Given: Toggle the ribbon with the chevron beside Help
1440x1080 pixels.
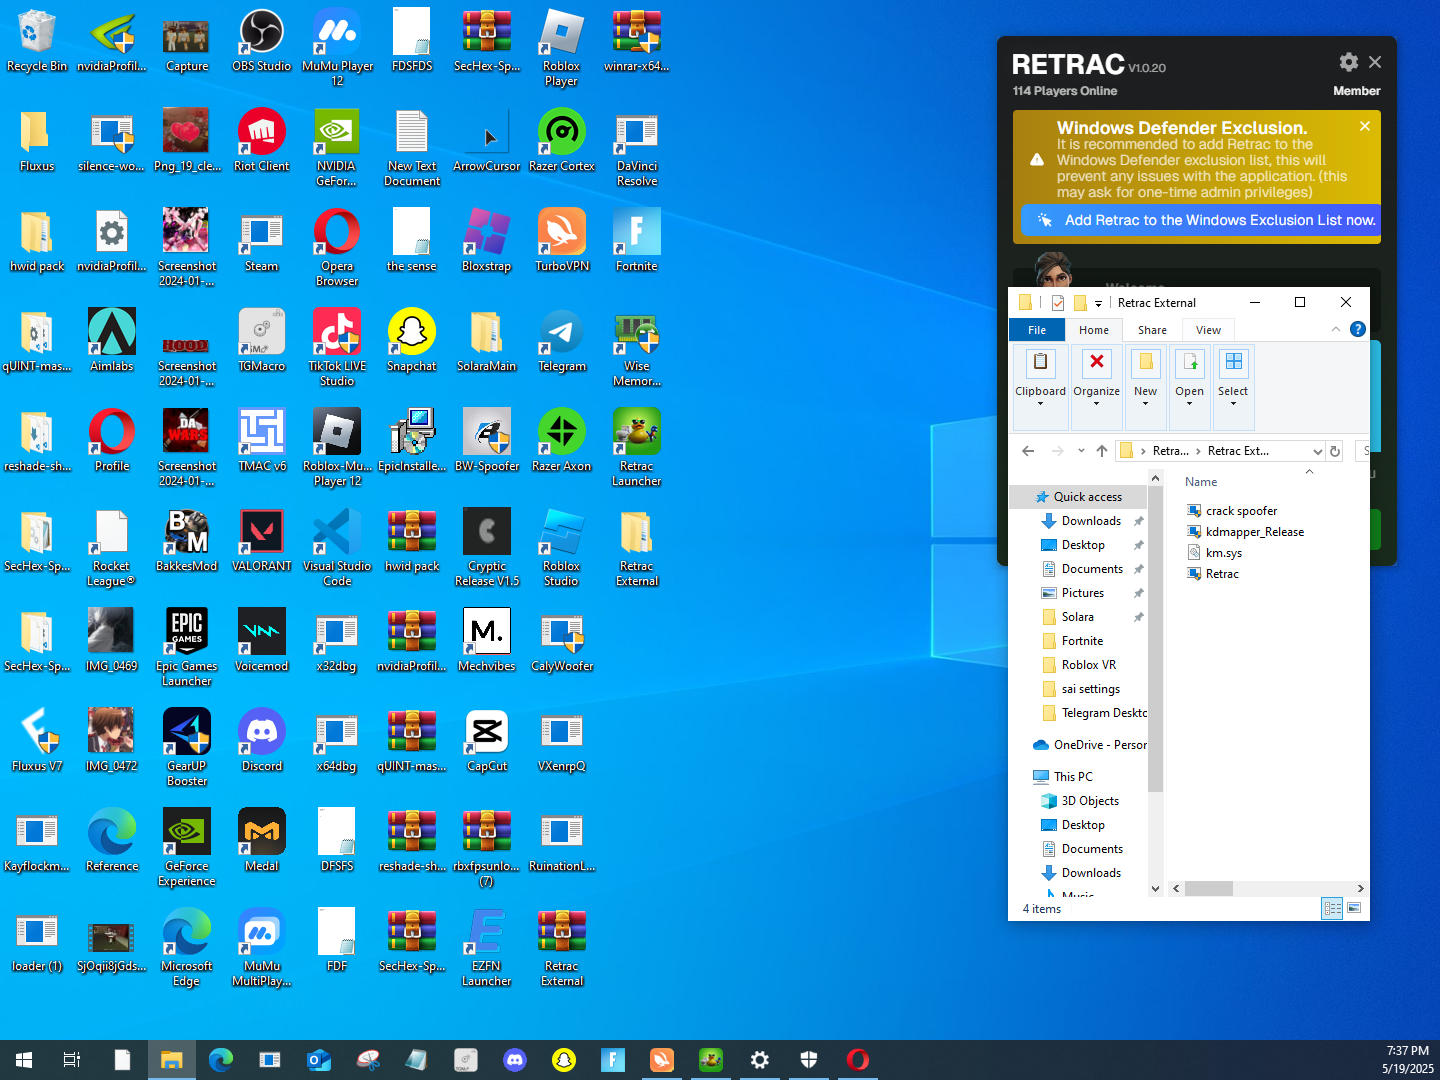Looking at the screenshot, I should pos(1336,329).
